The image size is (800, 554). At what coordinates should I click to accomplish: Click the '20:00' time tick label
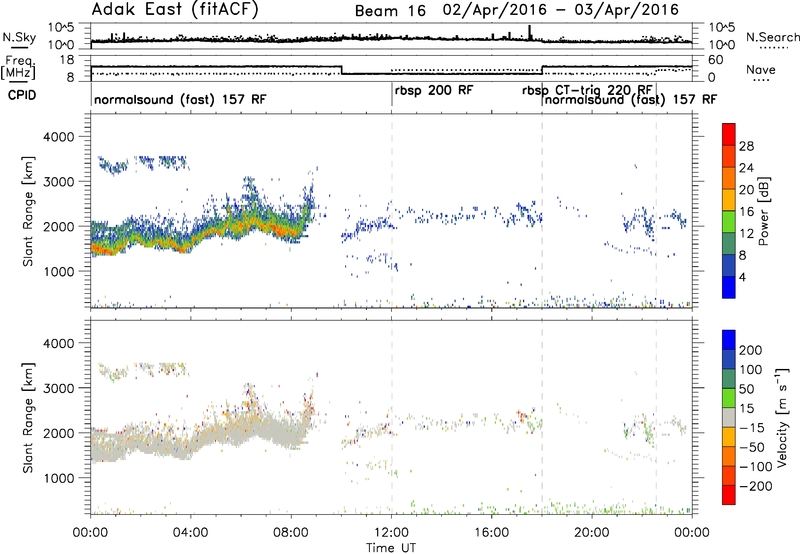tap(591, 533)
